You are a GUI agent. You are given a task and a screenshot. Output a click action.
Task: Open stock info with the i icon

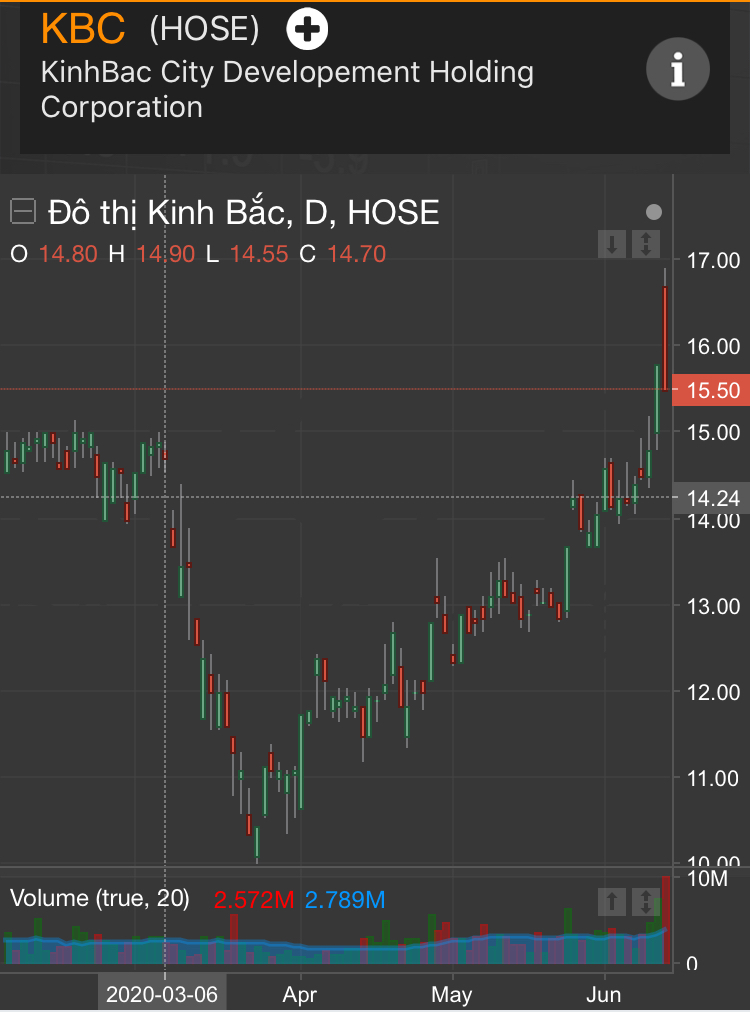(678, 69)
